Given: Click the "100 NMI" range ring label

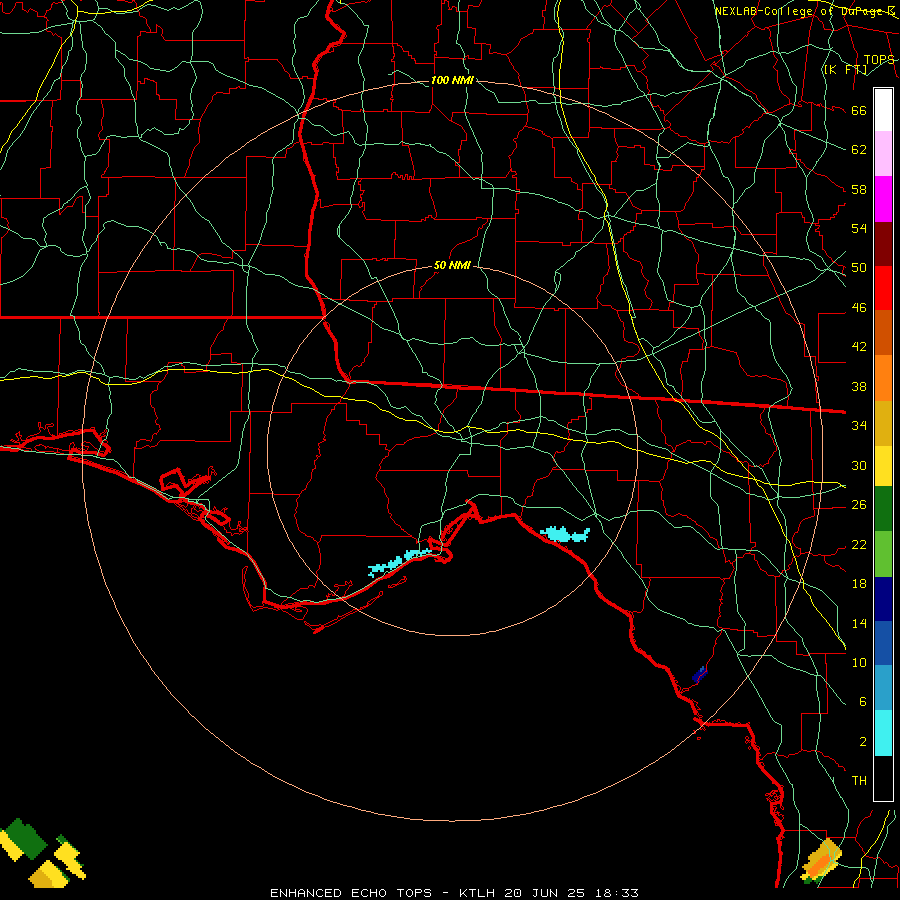Looking at the screenshot, I should (452, 80).
